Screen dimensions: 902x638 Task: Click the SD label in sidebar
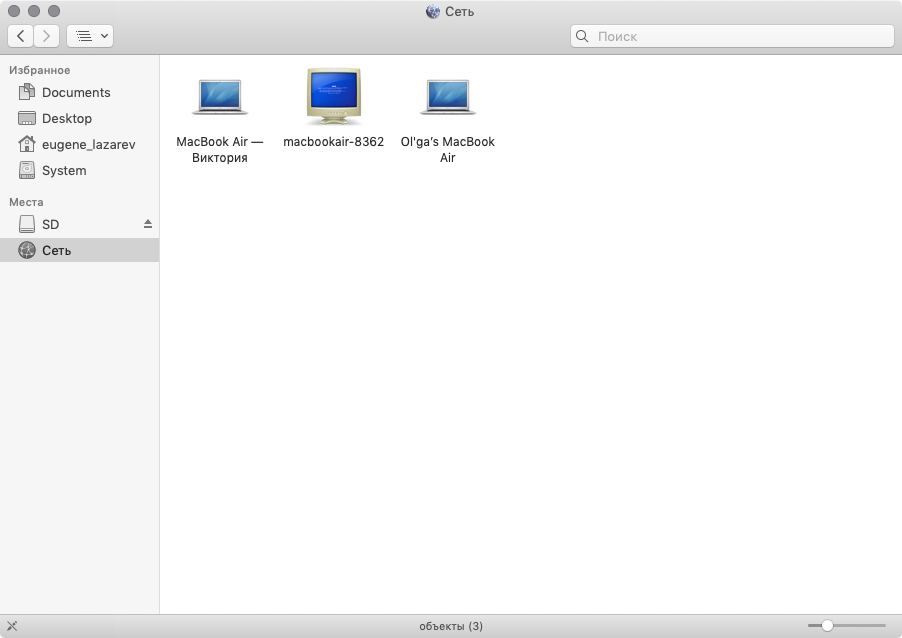point(51,224)
